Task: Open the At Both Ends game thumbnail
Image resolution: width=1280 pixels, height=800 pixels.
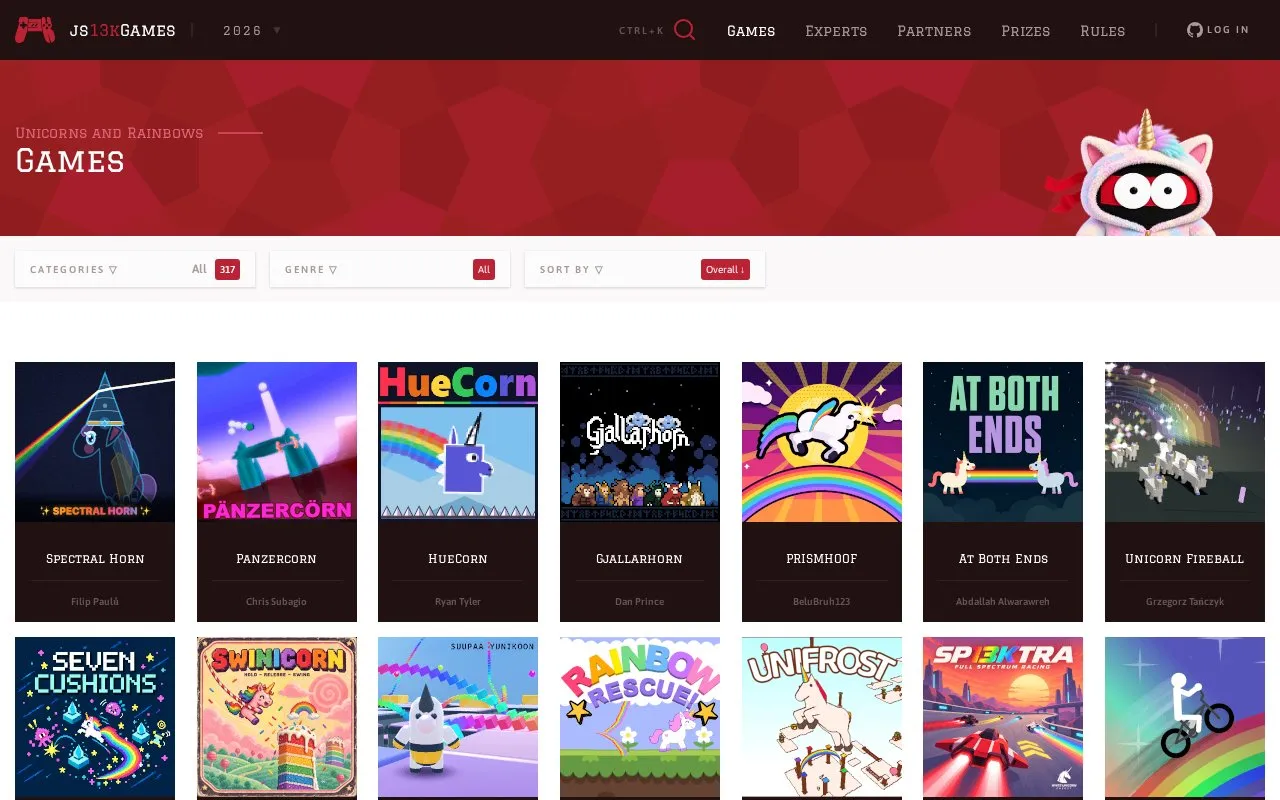Action: 1003,442
